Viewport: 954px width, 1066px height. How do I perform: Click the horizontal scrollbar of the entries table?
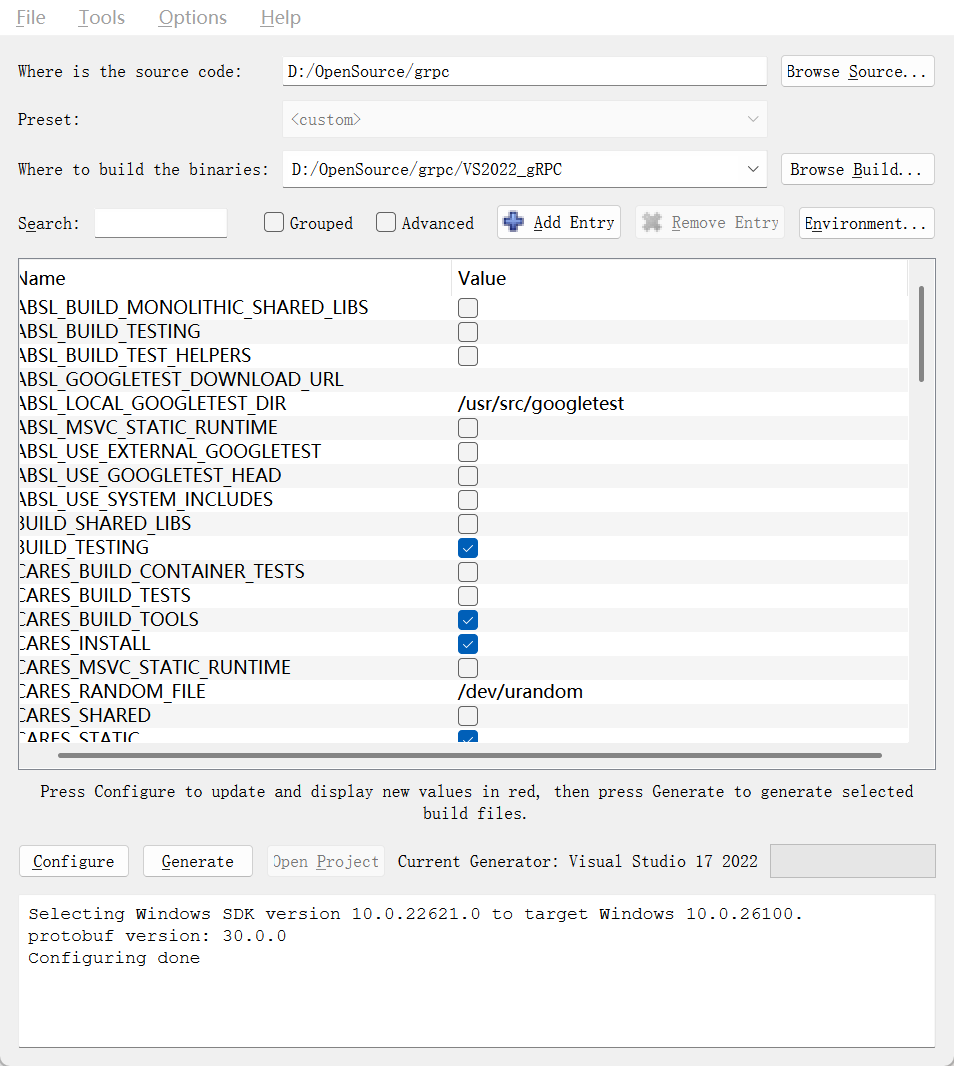click(470, 756)
